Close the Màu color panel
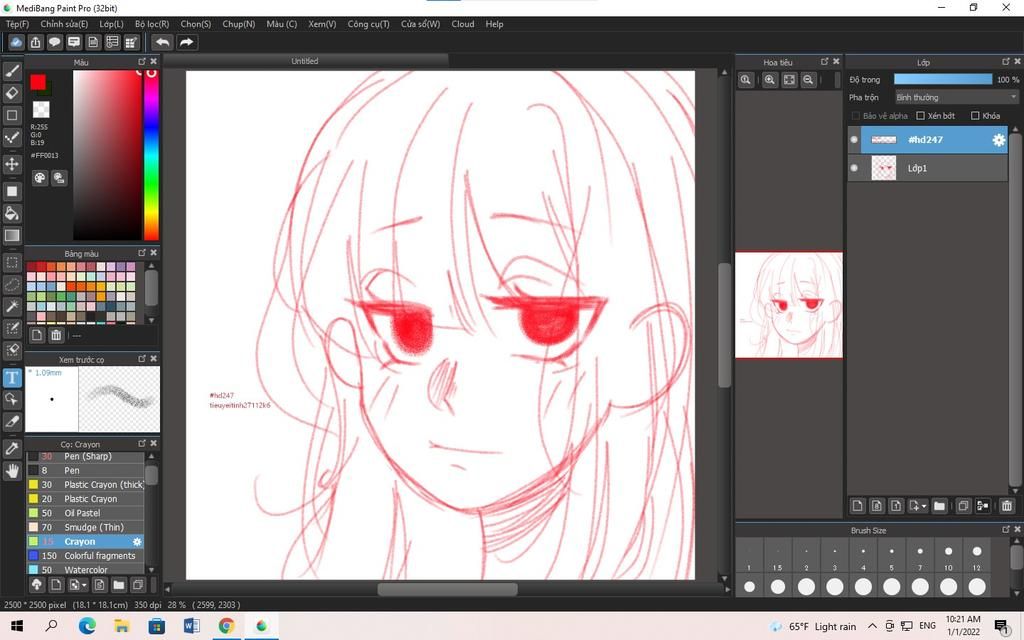The image size is (1024, 640). [153, 61]
